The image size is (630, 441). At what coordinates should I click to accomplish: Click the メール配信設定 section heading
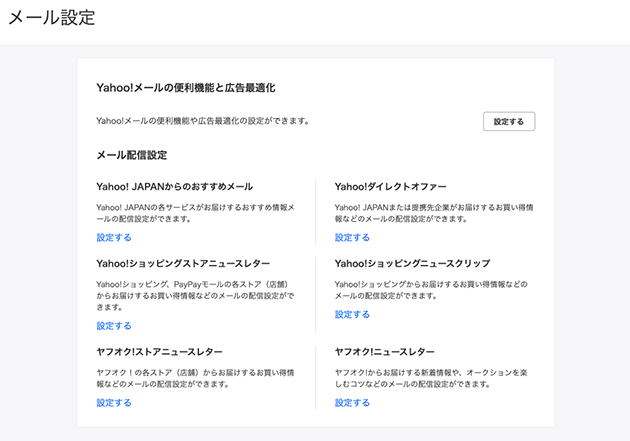tap(131, 155)
